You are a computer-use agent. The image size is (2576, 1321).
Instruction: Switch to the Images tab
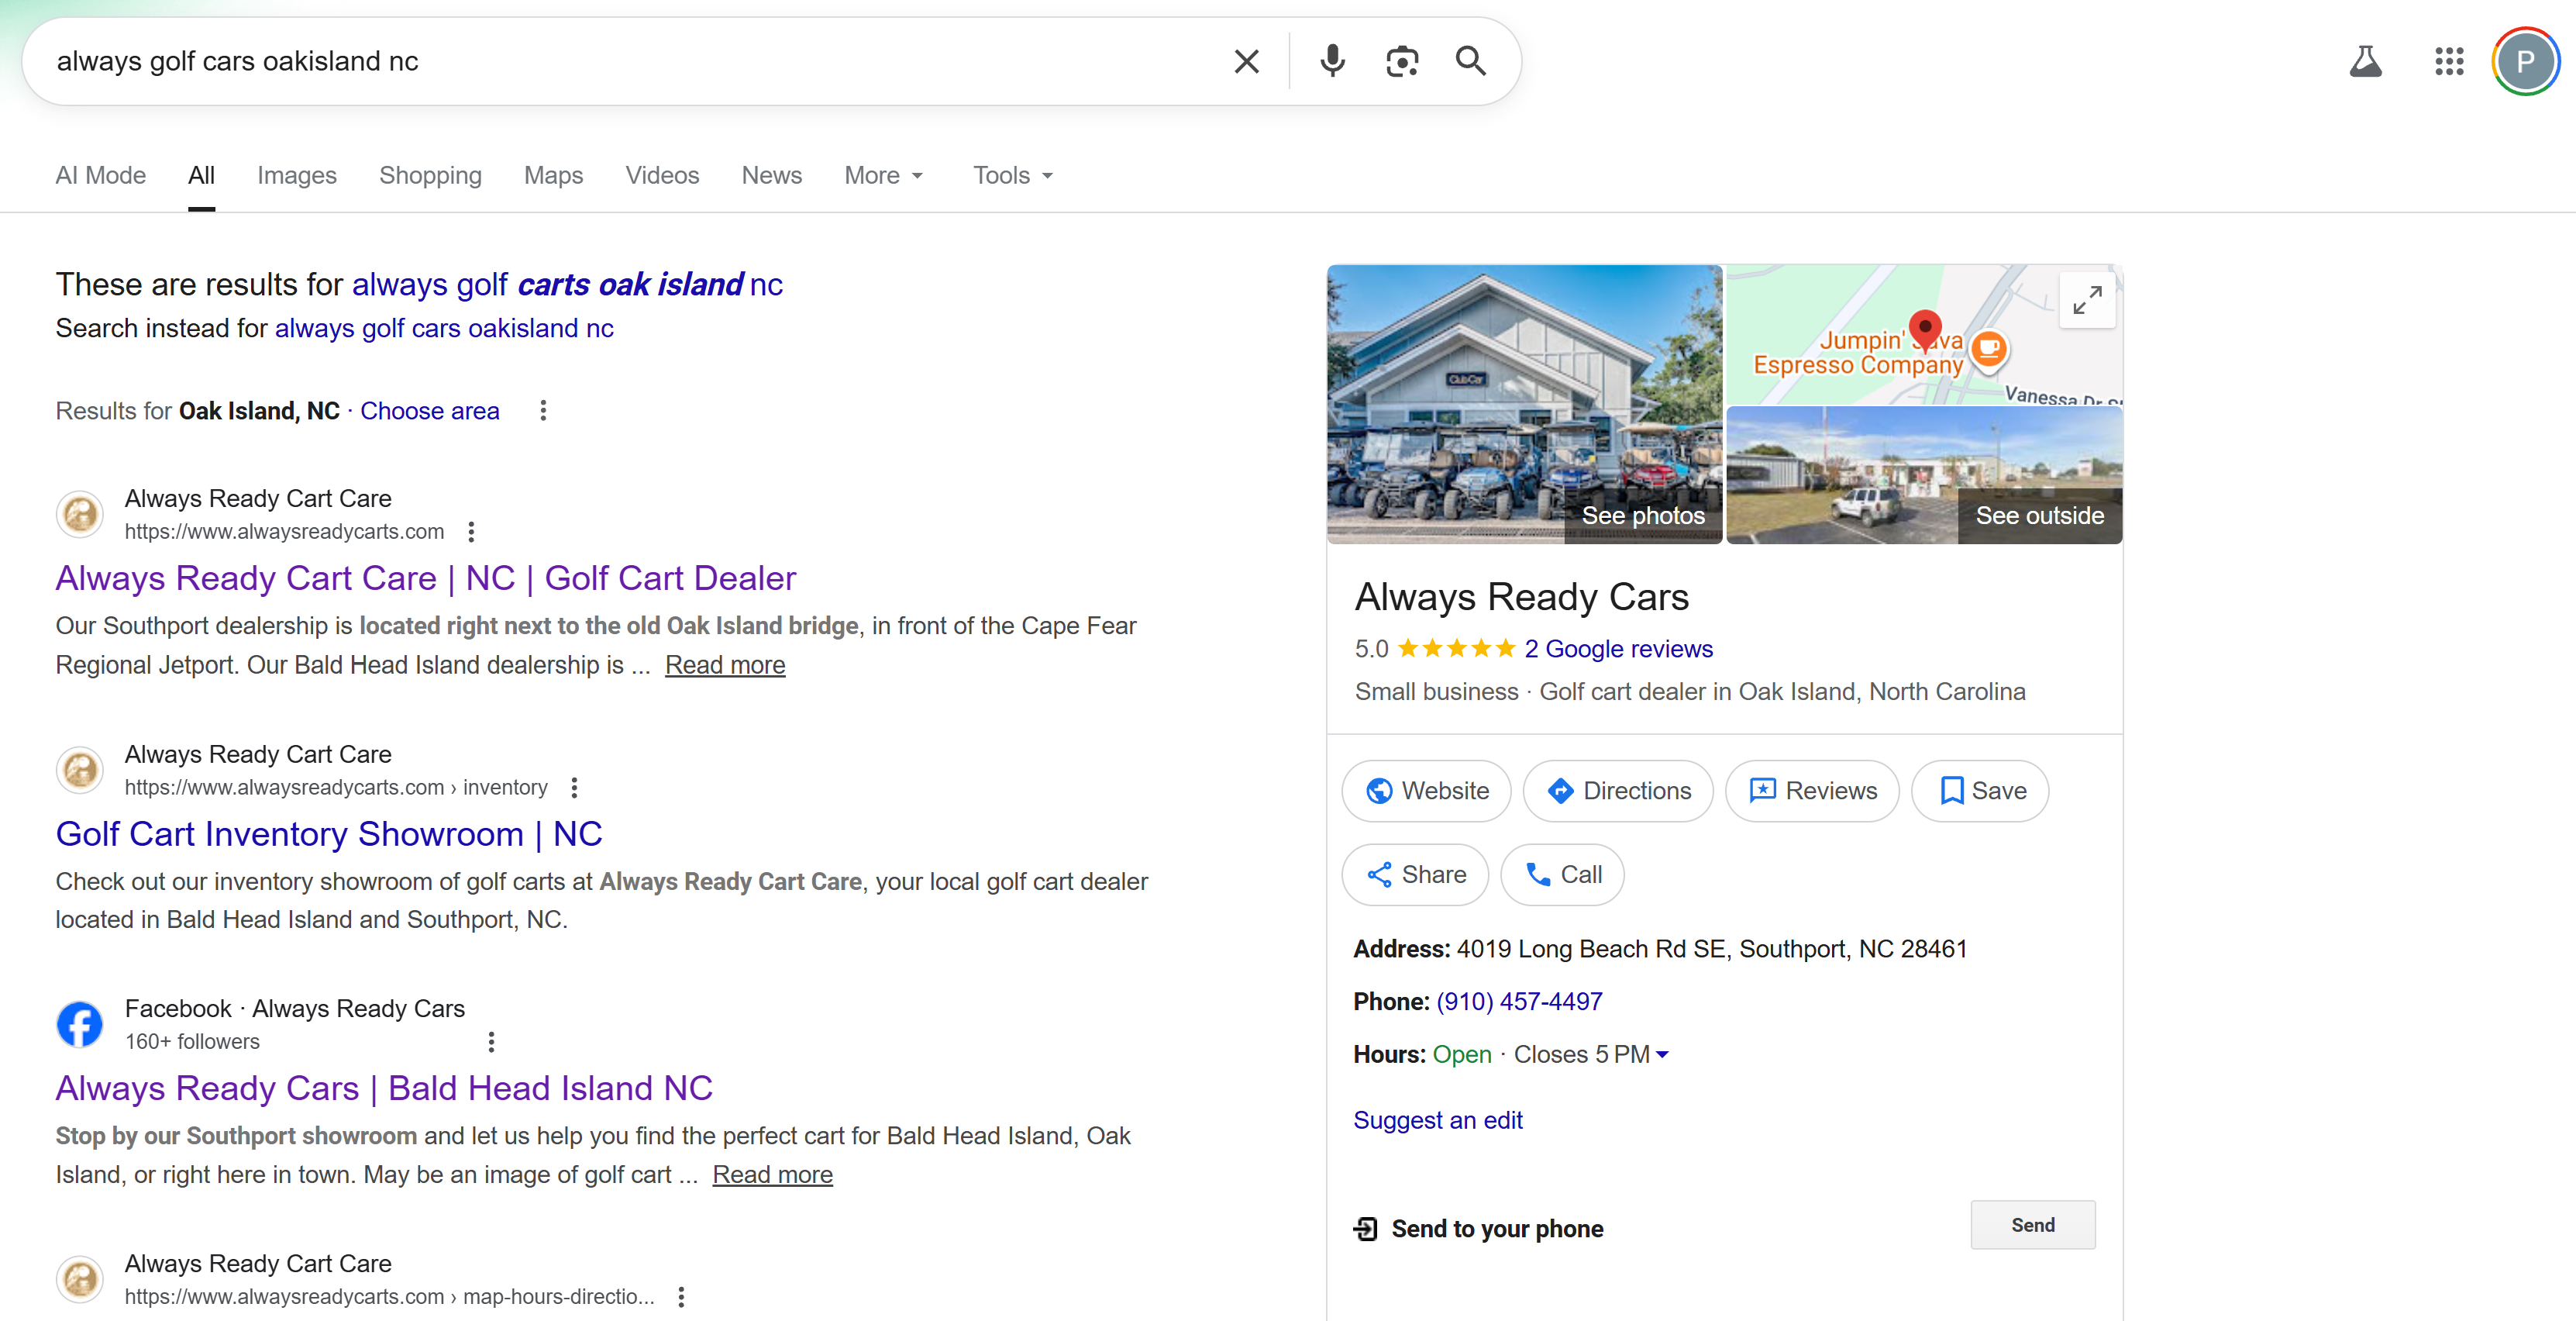pos(296,175)
